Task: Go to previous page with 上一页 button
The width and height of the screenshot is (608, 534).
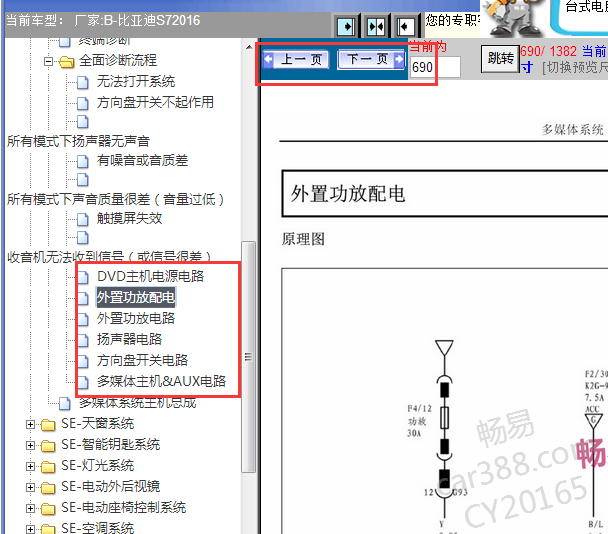Action: click(x=296, y=60)
